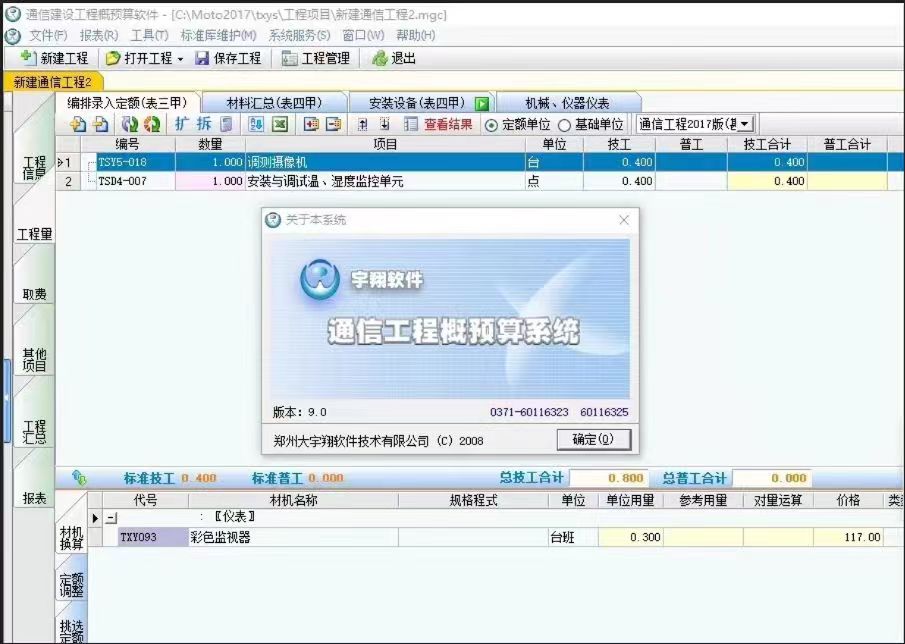
Task: Click the 总技工合计 value field
Action: tap(609, 478)
